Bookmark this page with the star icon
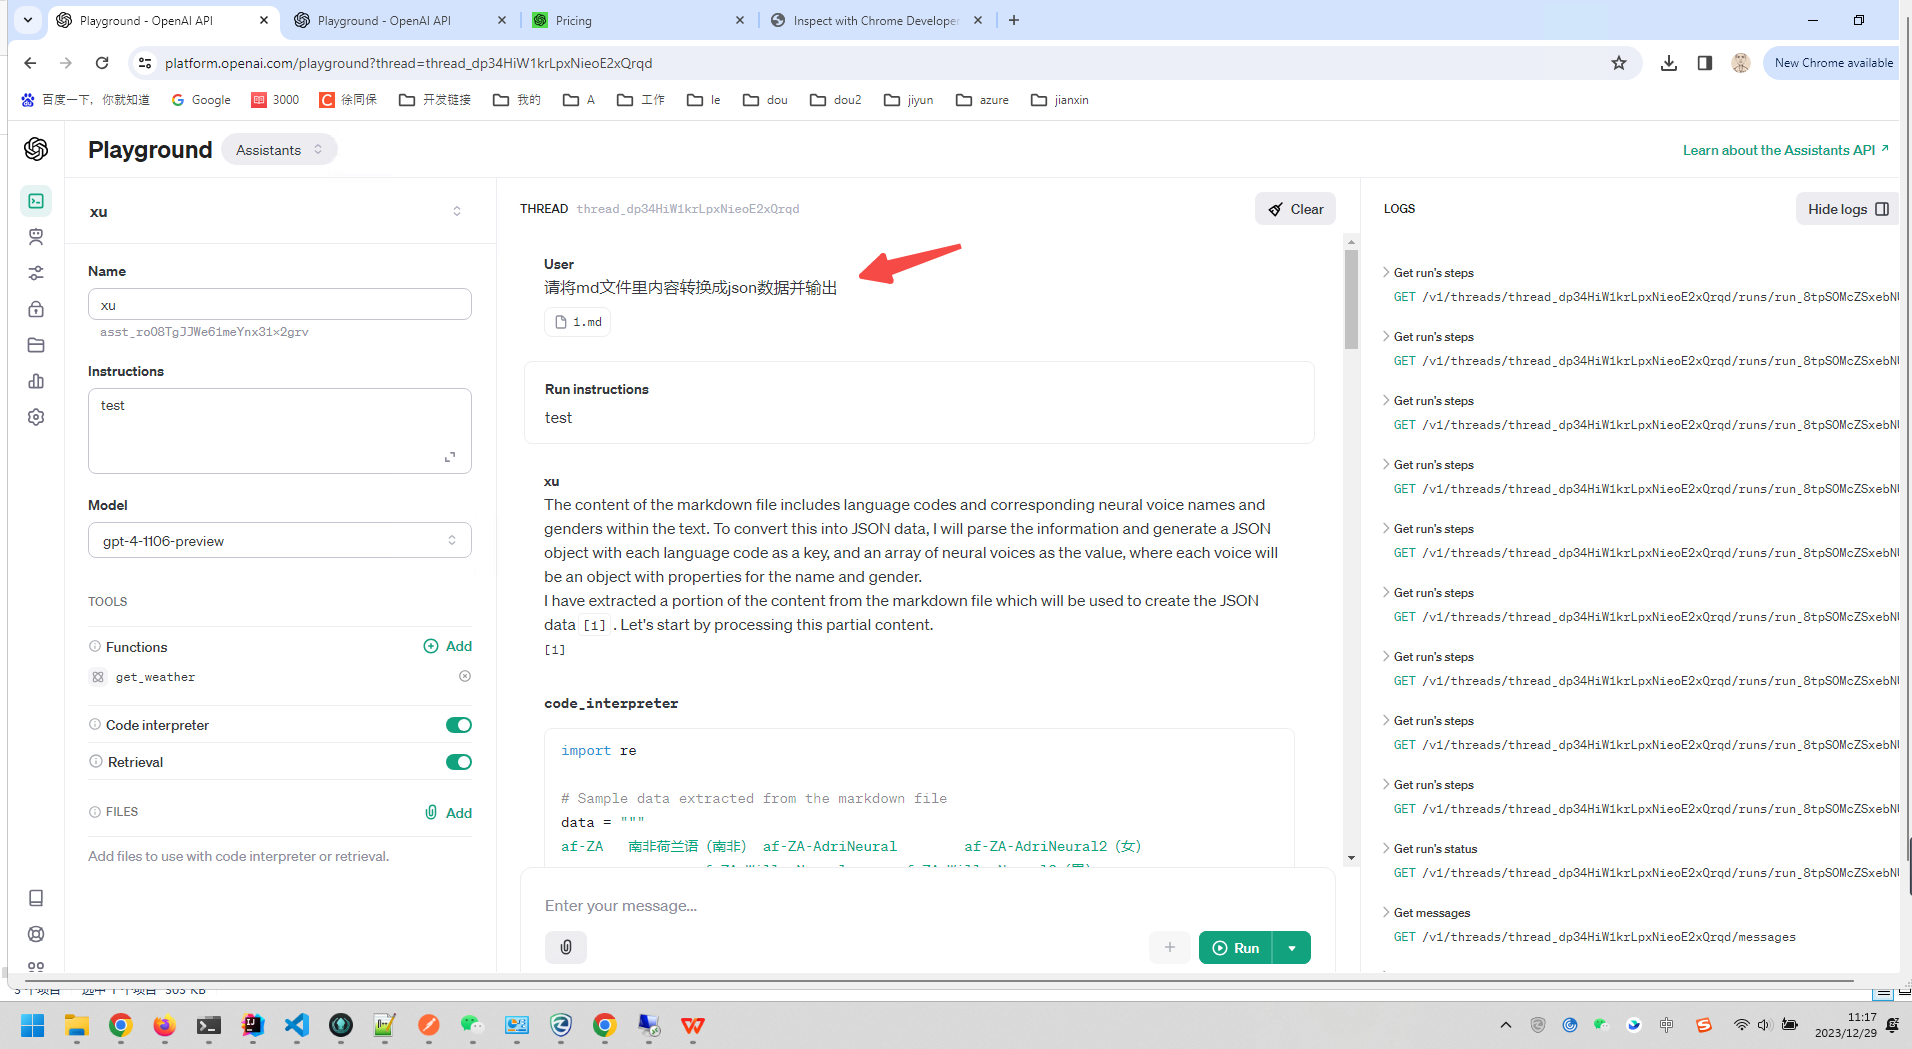The width and height of the screenshot is (1912, 1049). tap(1619, 63)
